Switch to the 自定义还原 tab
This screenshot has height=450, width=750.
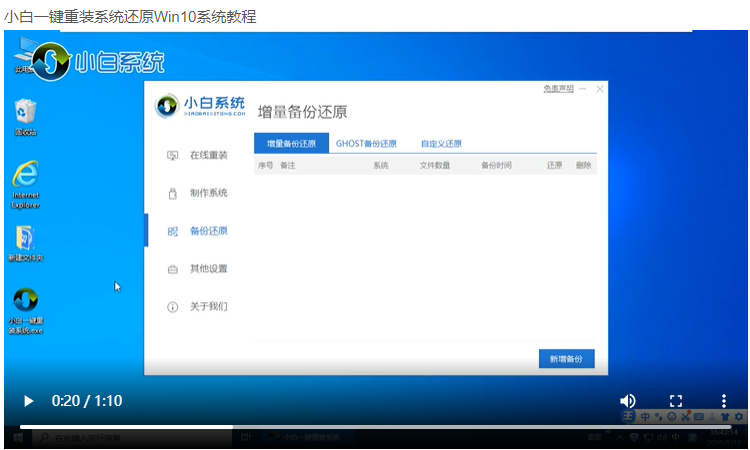tap(441, 143)
